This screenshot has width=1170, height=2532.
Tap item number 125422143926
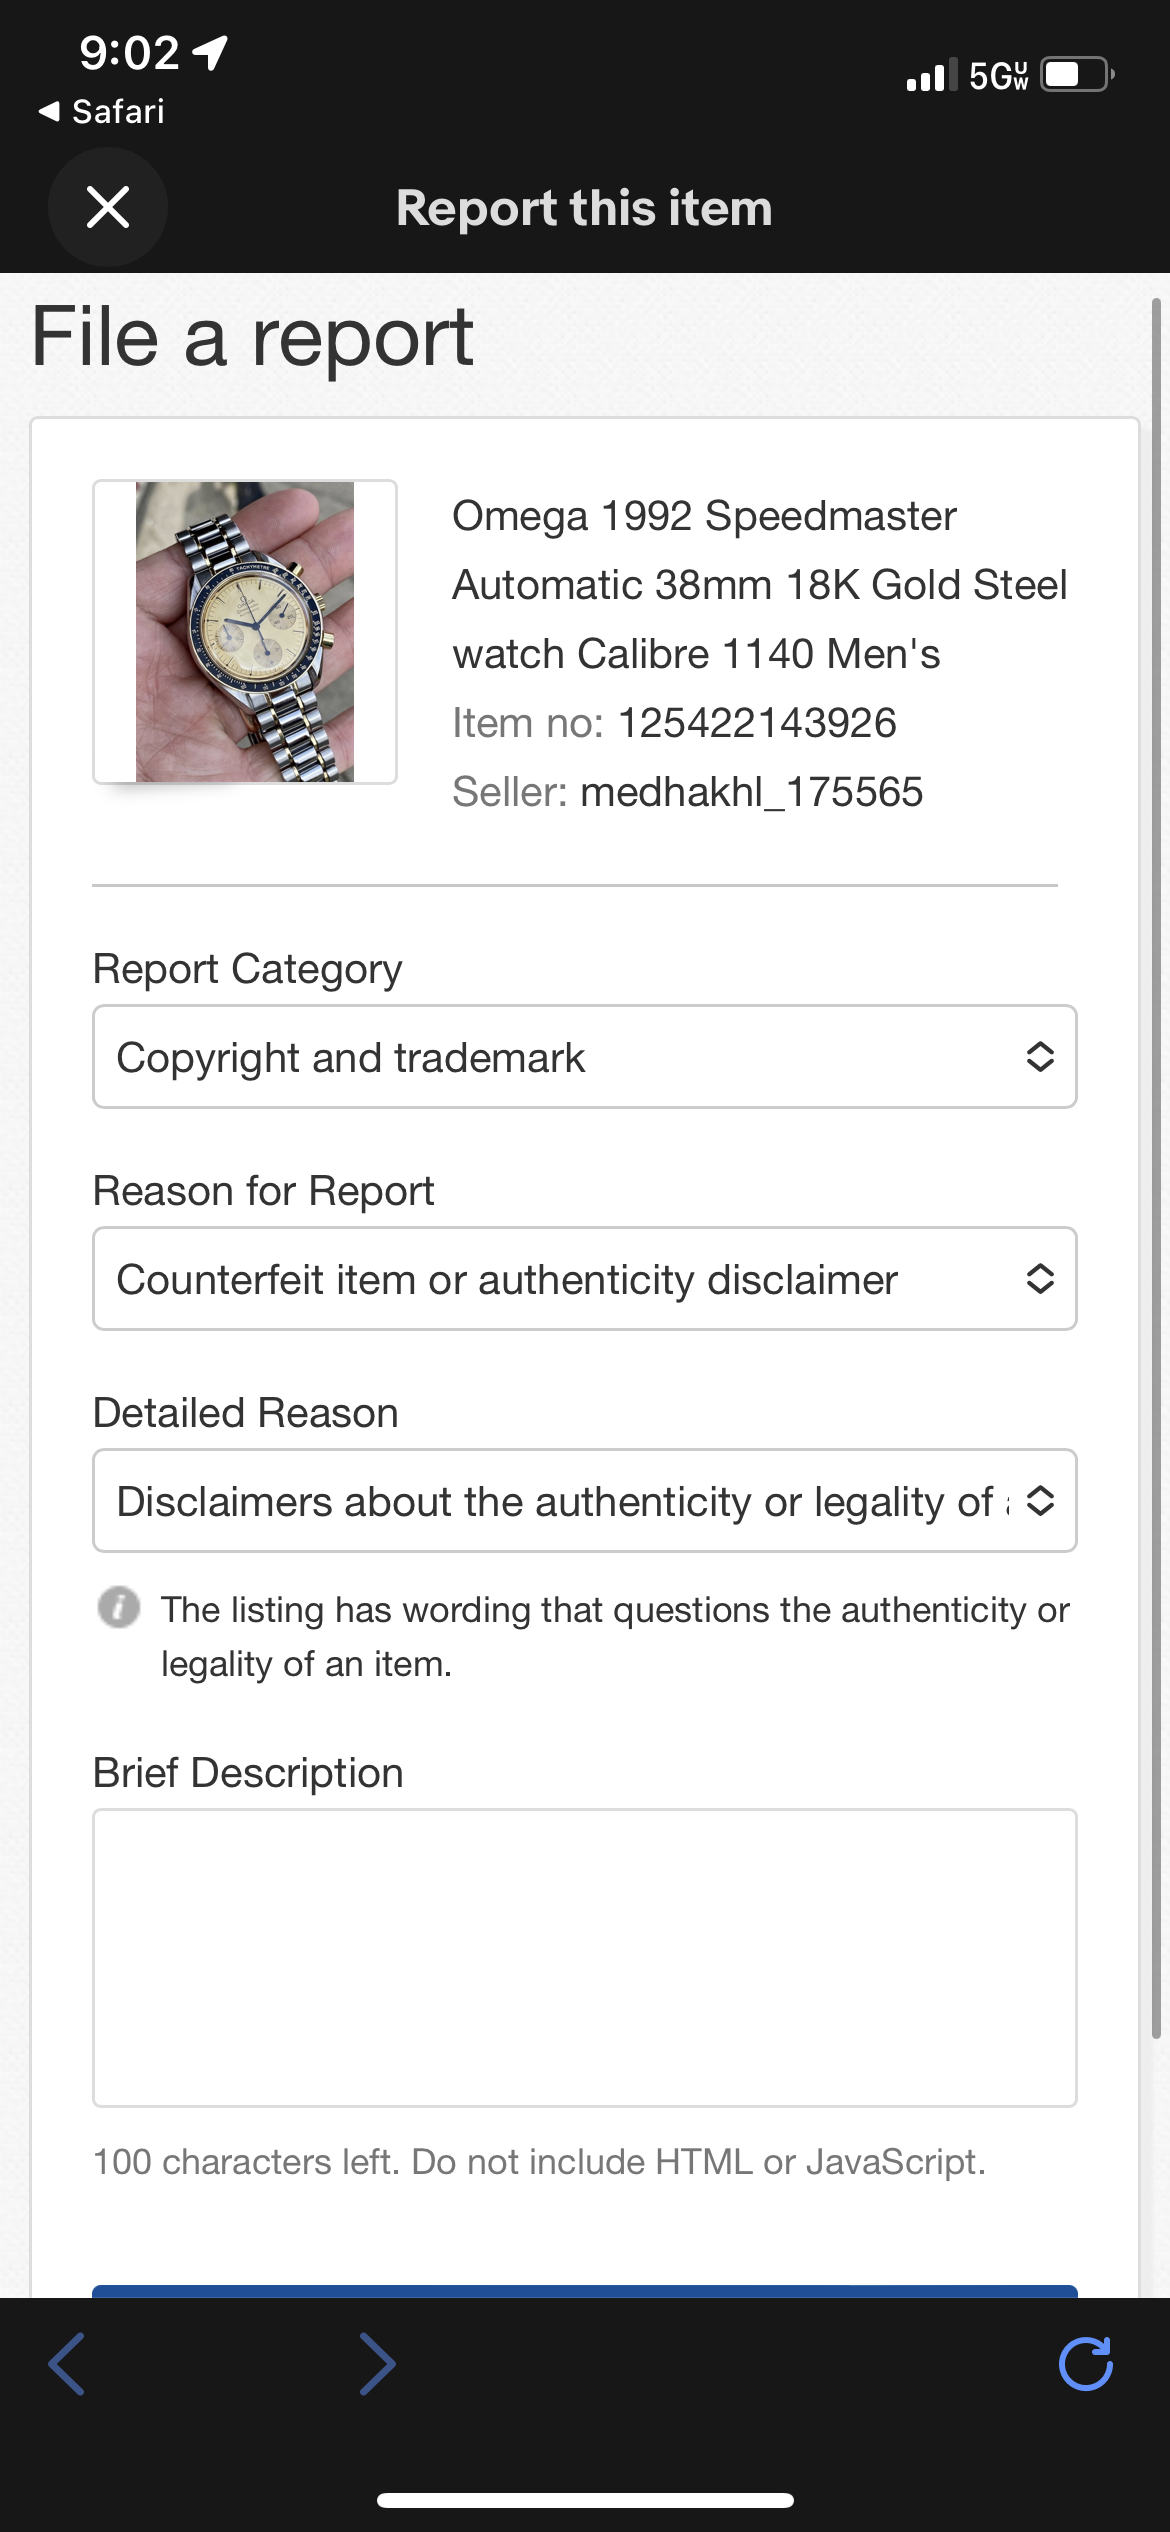(757, 723)
